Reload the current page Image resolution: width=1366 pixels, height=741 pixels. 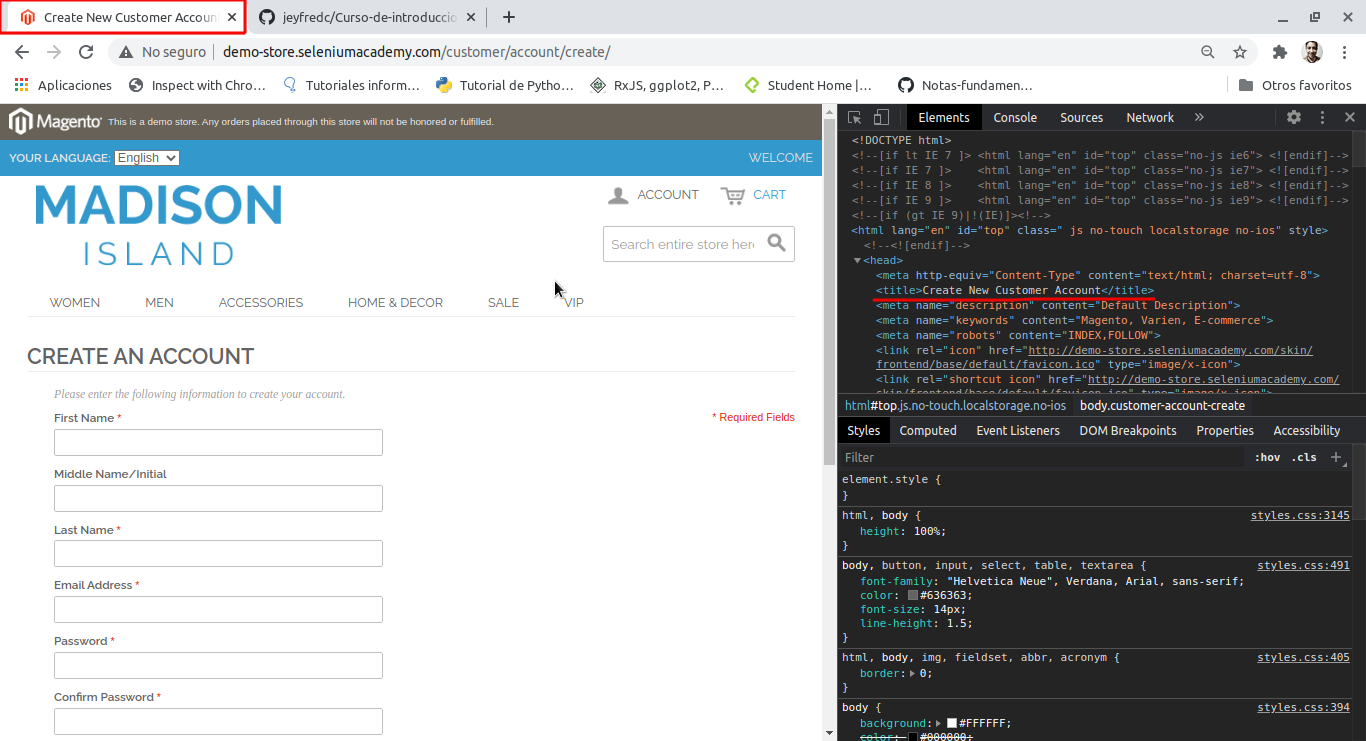coord(86,52)
